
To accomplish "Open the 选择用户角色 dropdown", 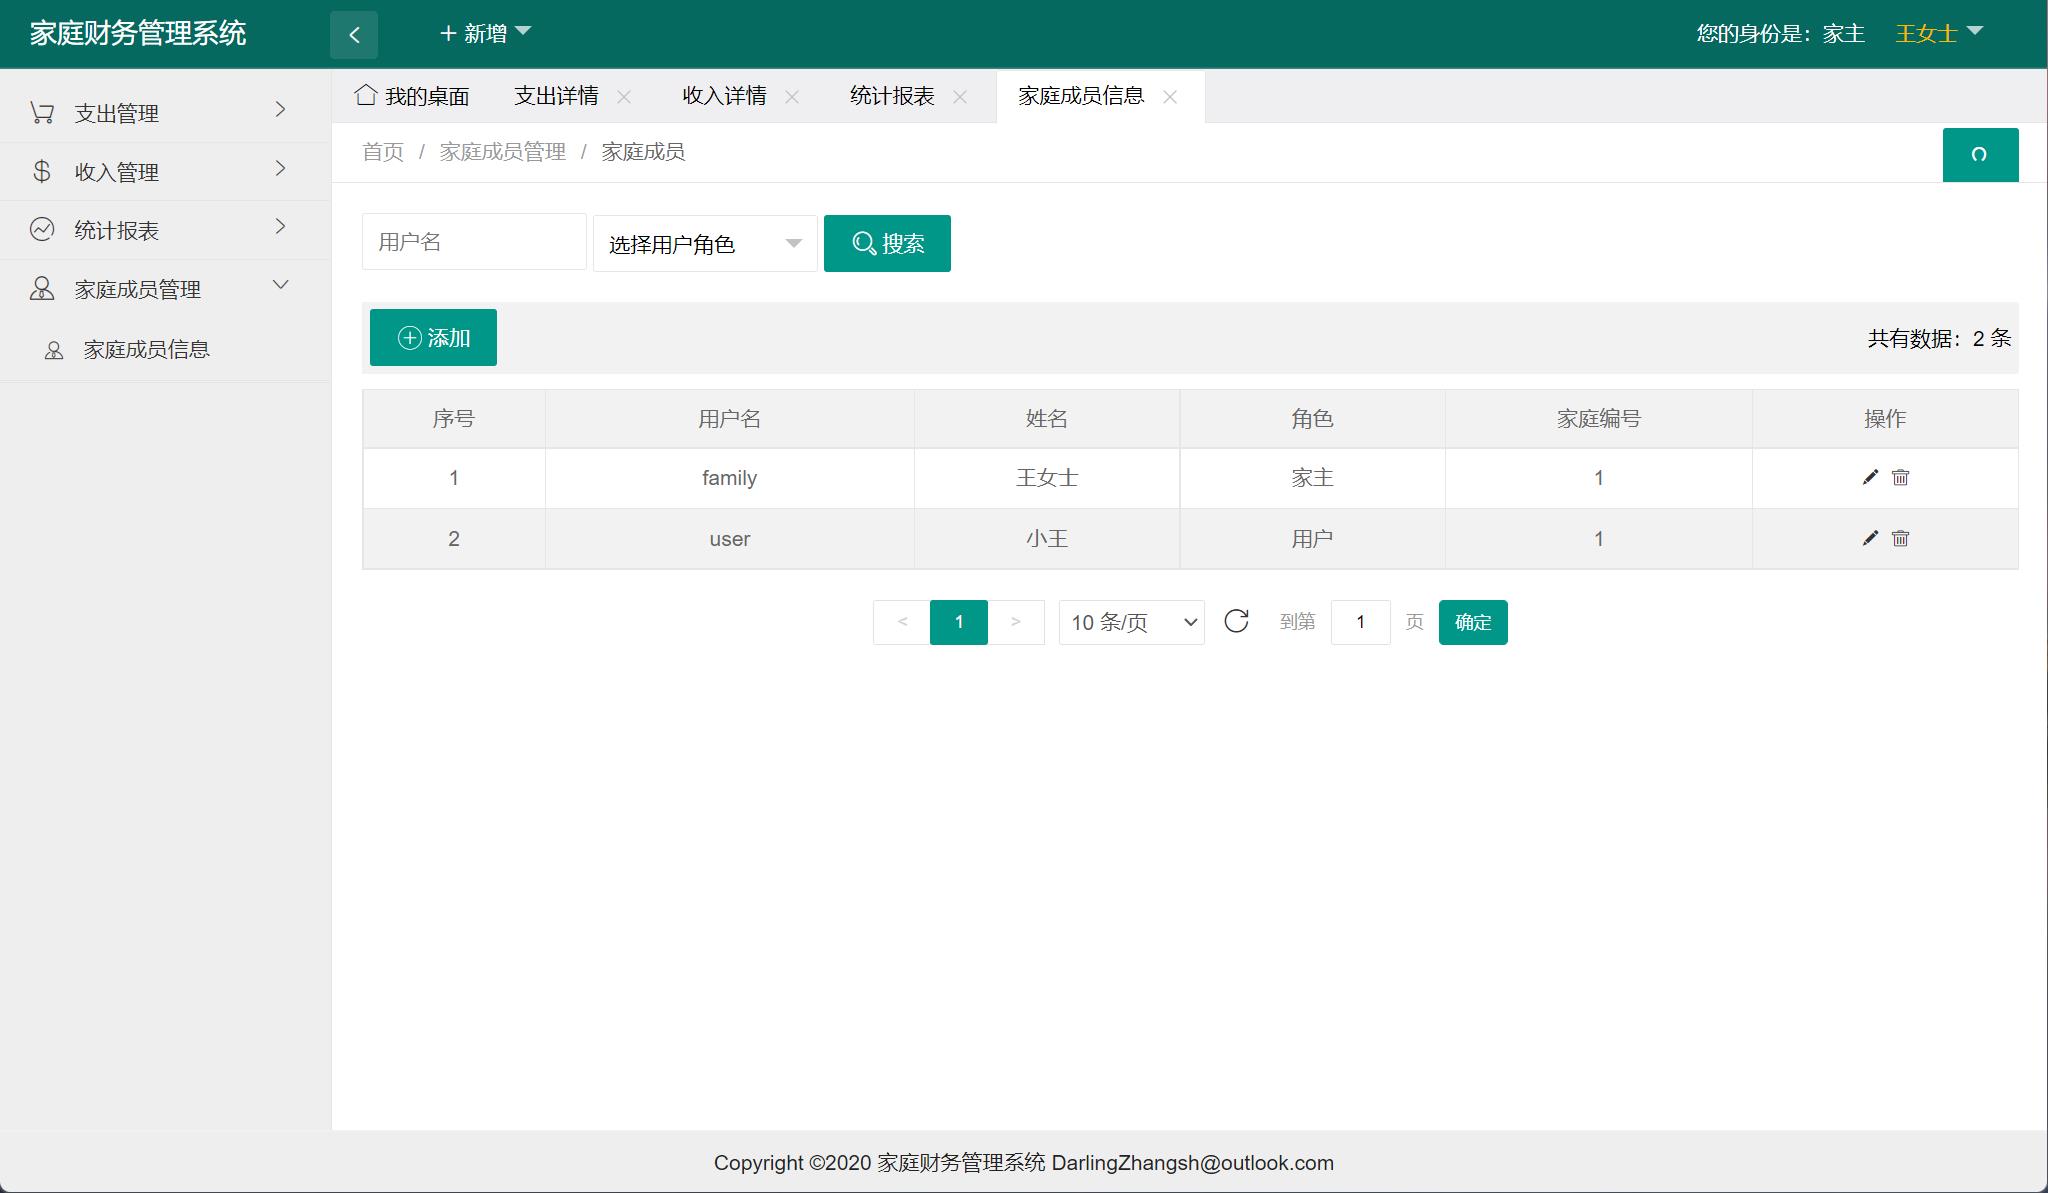I will click(x=703, y=242).
